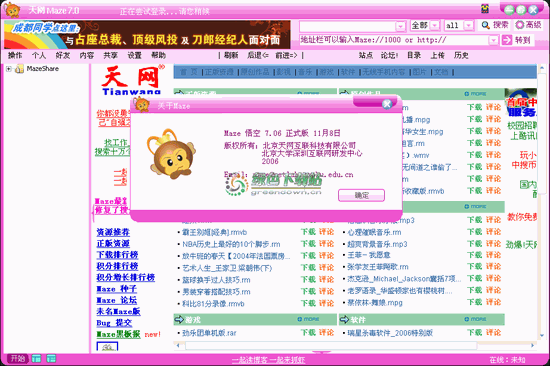This screenshot has height=366, width=550.
Task: Click the 论坛 toolbar item
Action: pos(390,55)
